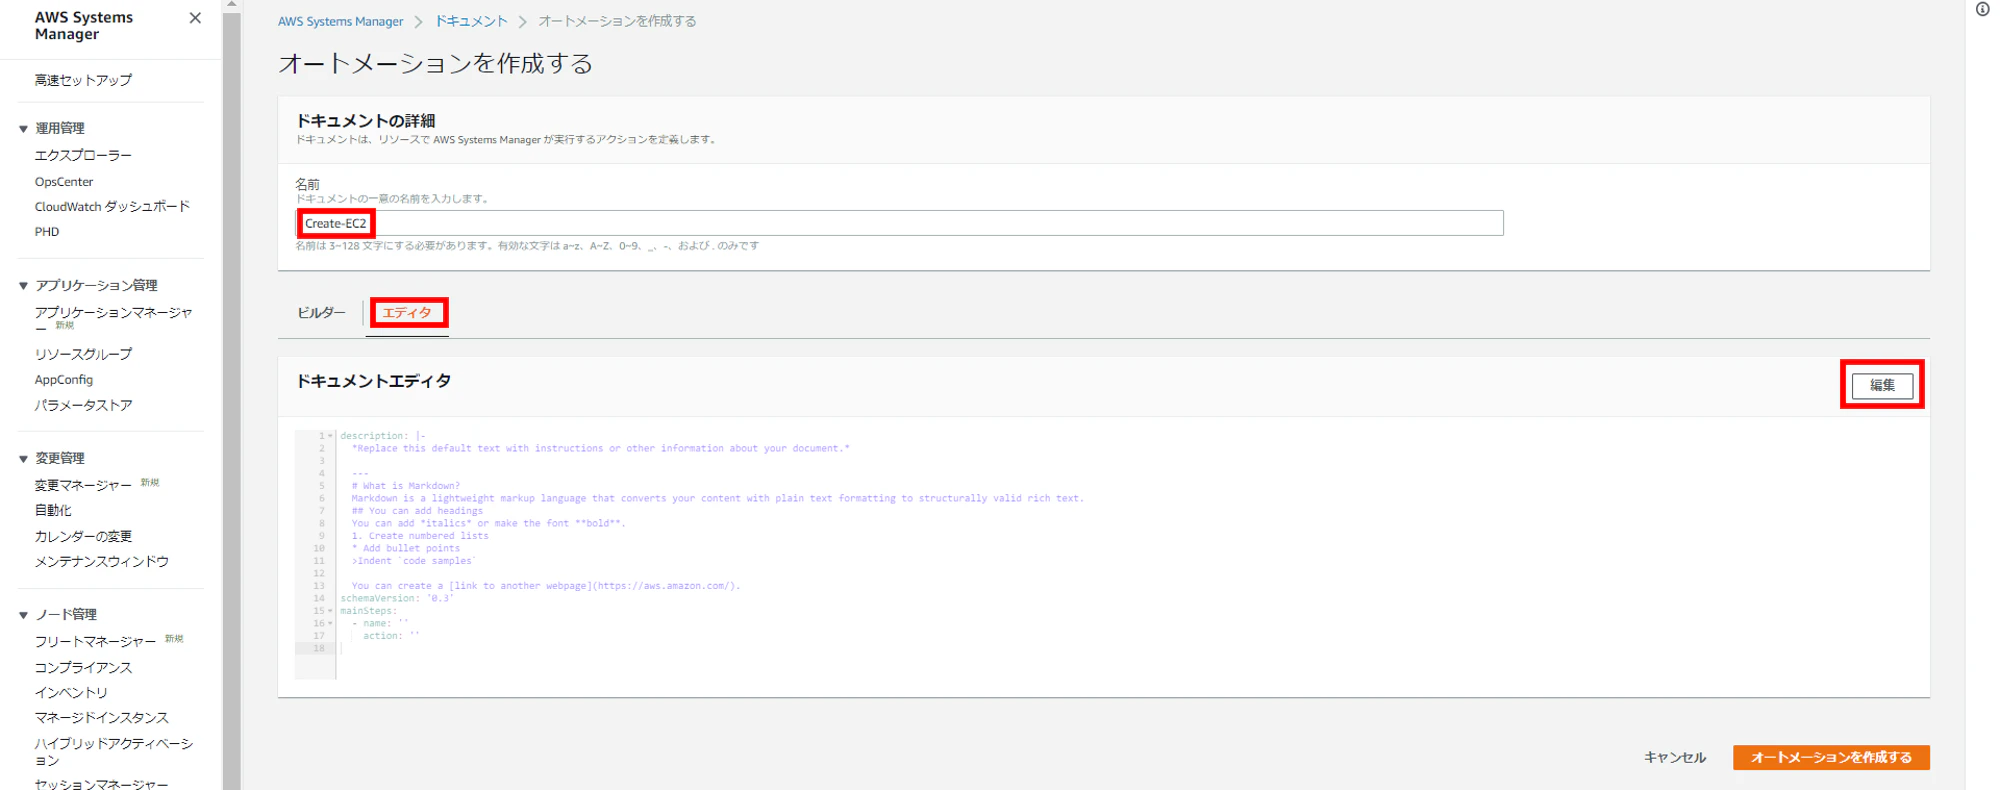Open the info panel icon at top right
This screenshot has width=2000, height=790.
[x=1982, y=10]
